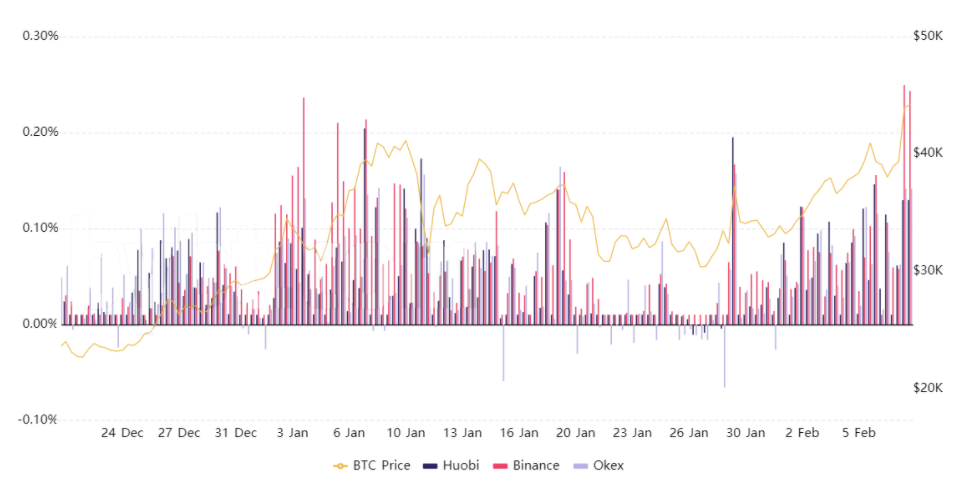This screenshot has height=477, width=957.
Task: Toggle the BTC Price legend entry
Action: (372, 465)
